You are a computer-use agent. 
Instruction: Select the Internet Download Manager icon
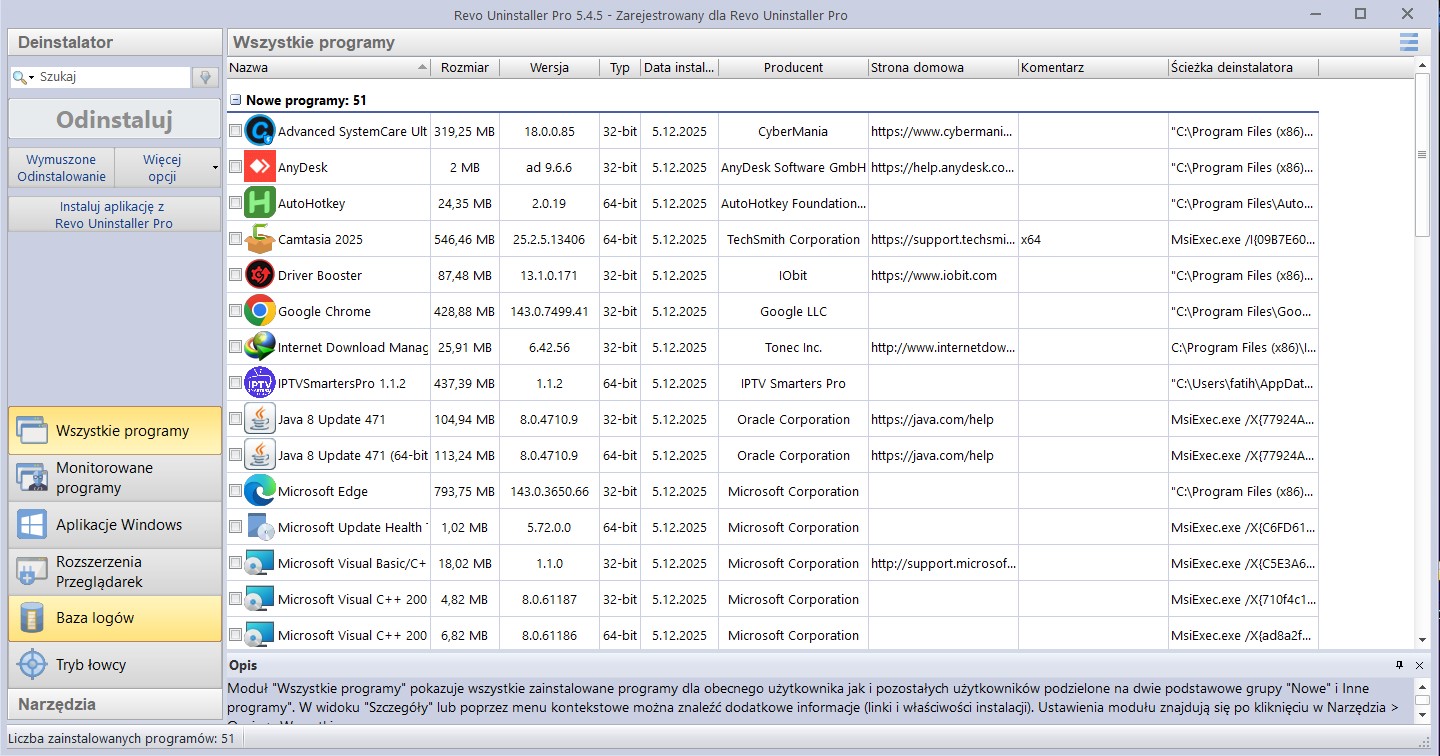pos(260,347)
